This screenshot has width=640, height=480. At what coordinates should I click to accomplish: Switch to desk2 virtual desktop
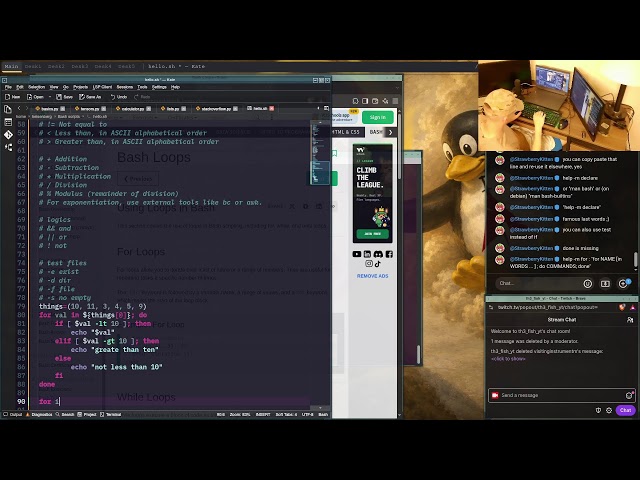tap(56, 66)
